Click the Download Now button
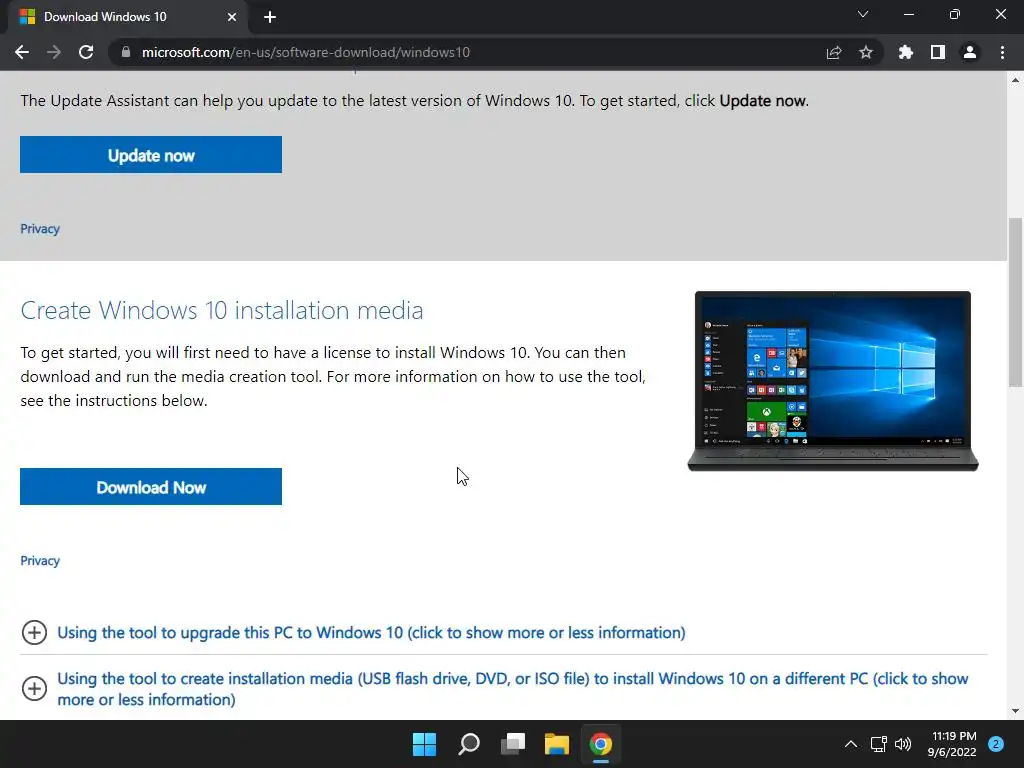Image resolution: width=1024 pixels, height=768 pixels. [x=151, y=487]
